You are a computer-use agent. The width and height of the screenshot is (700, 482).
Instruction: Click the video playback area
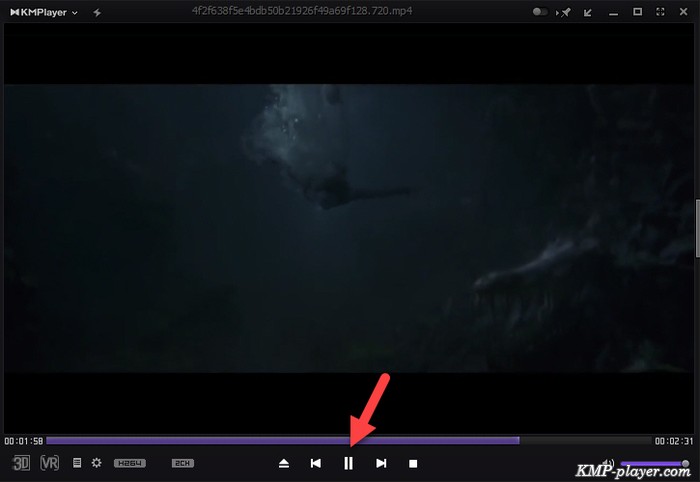click(x=348, y=228)
